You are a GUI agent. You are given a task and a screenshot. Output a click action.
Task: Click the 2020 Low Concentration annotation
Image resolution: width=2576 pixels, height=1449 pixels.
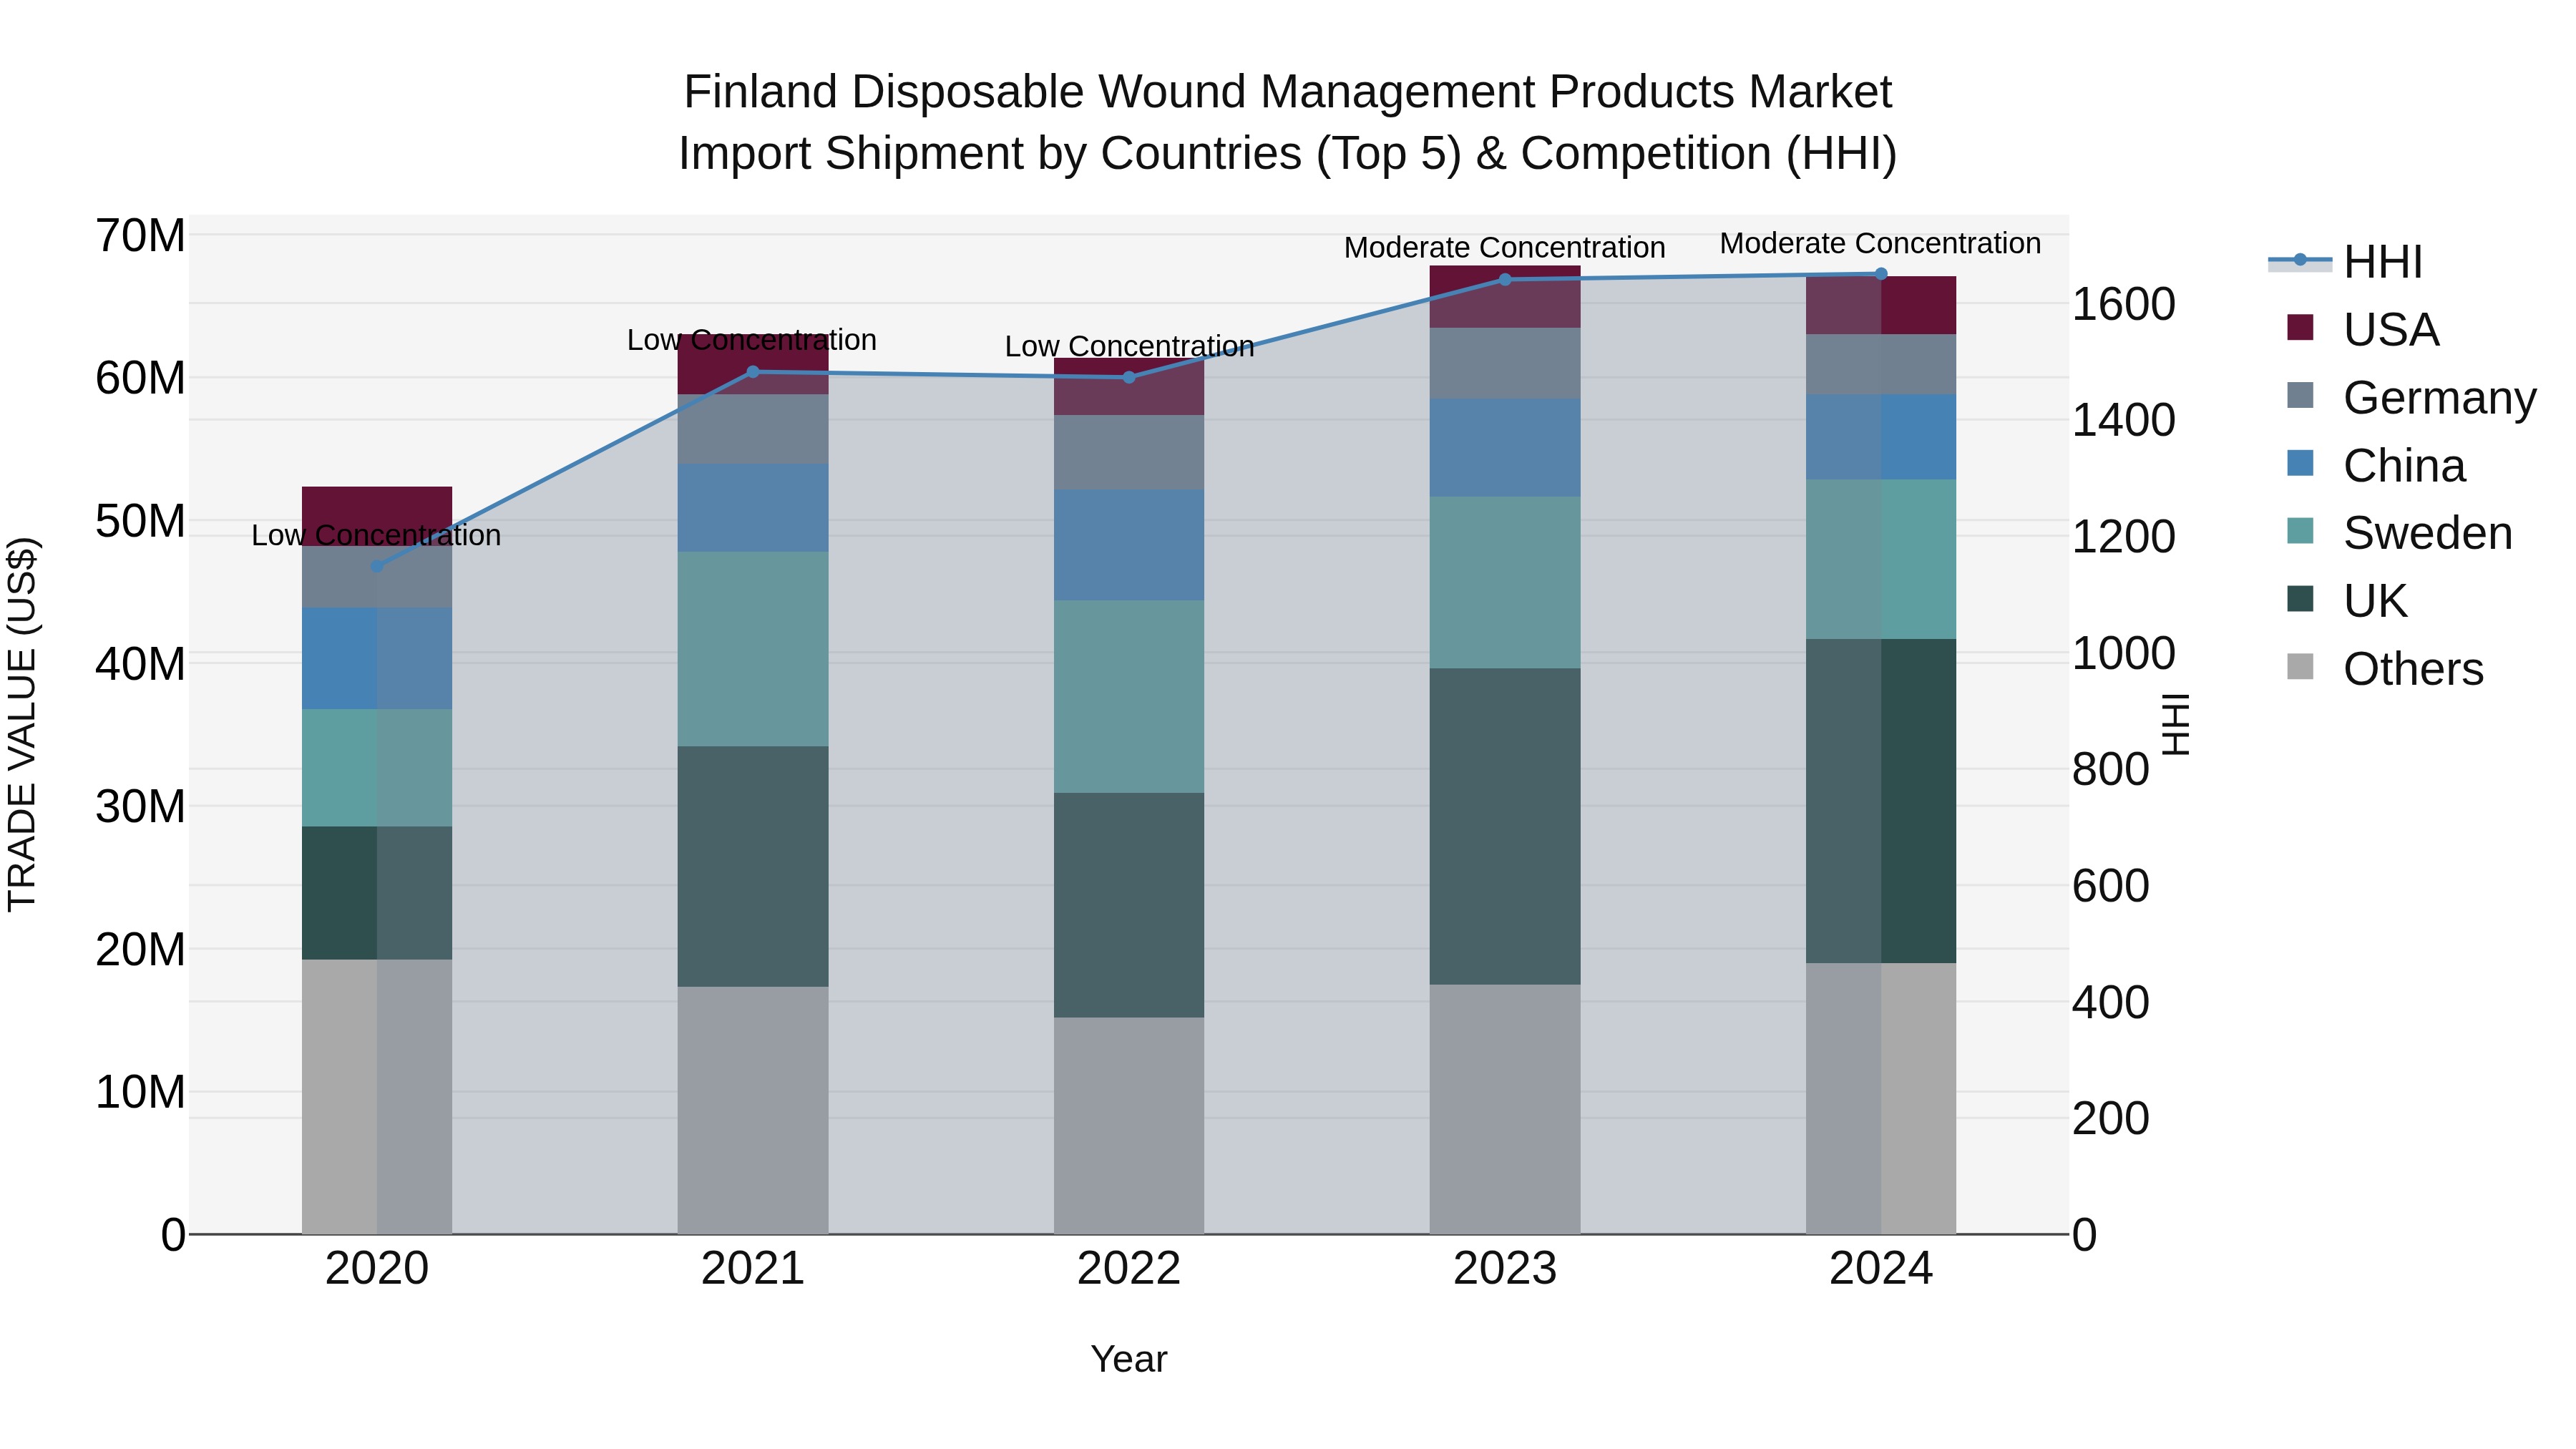tap(376, 536)
